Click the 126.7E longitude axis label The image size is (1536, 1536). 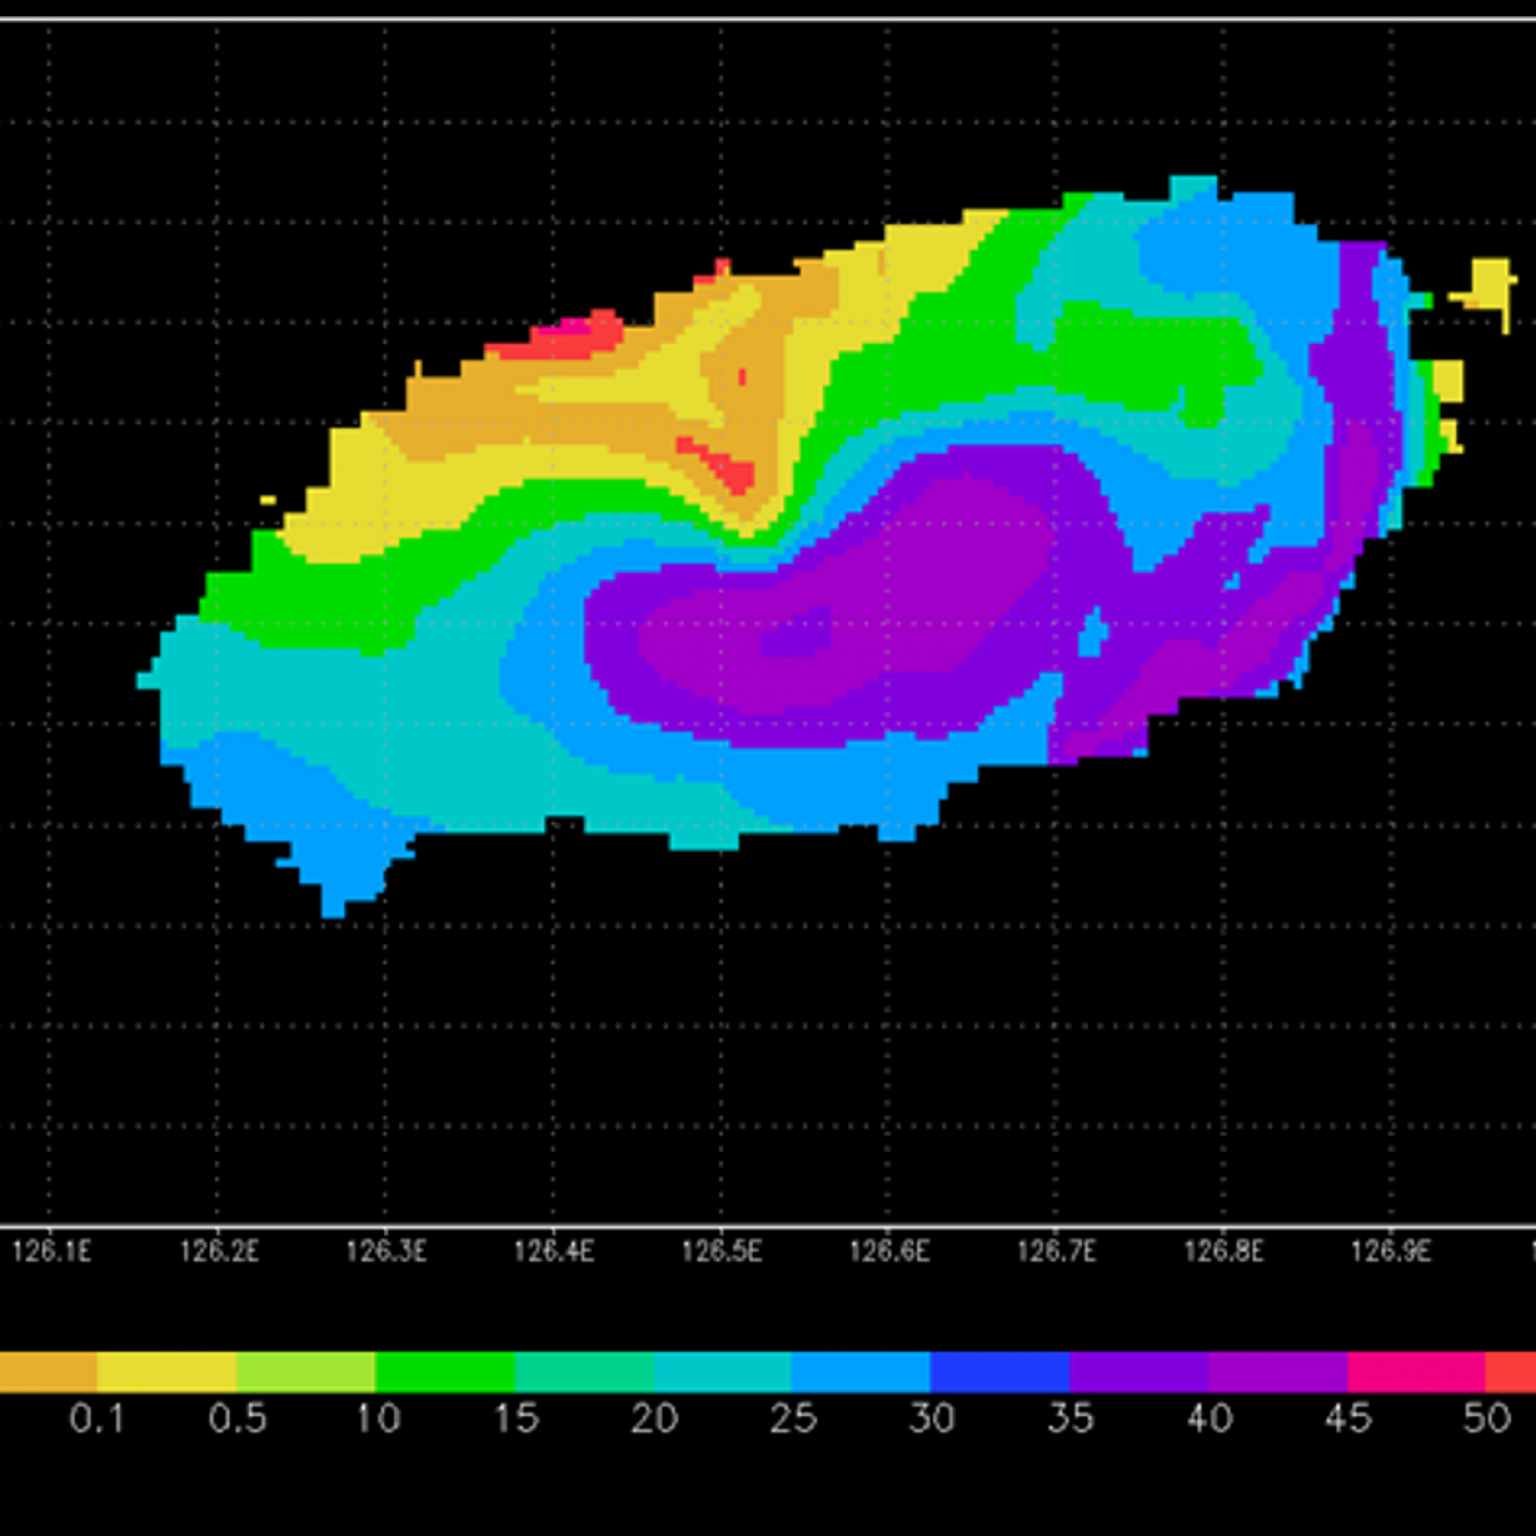(1057, 1251)
